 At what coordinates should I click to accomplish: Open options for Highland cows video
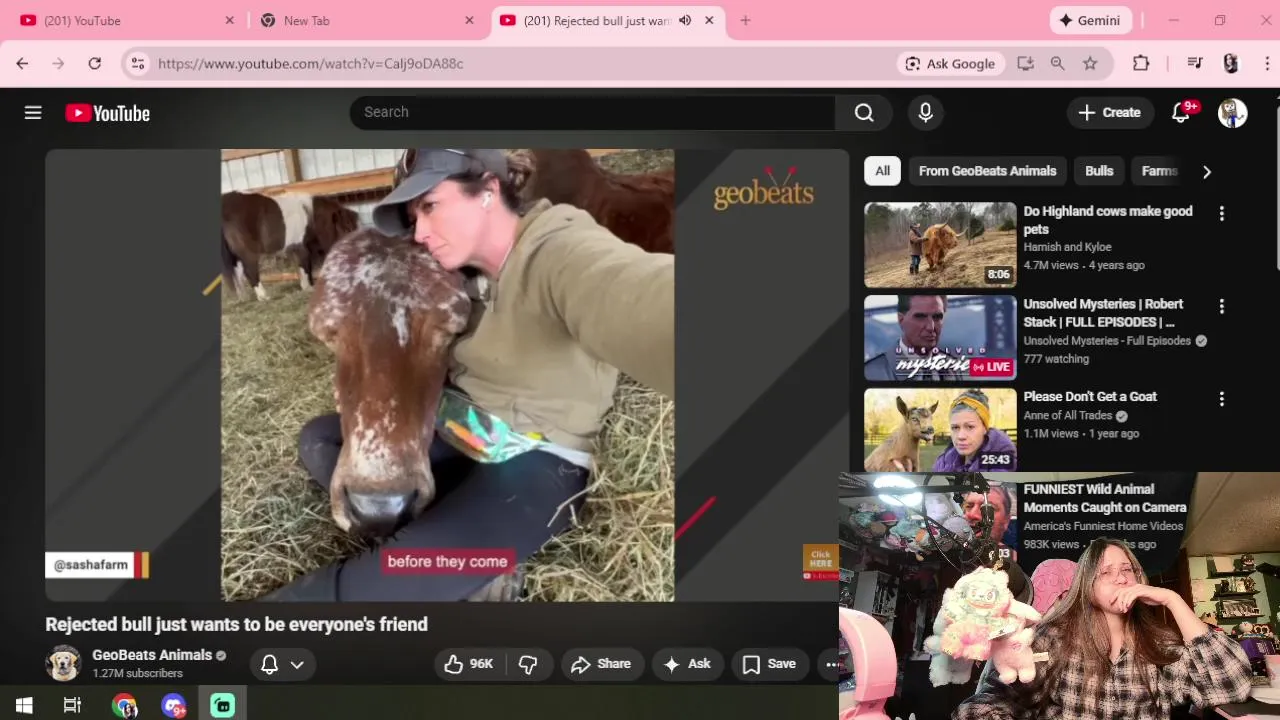coord(1221,213)
